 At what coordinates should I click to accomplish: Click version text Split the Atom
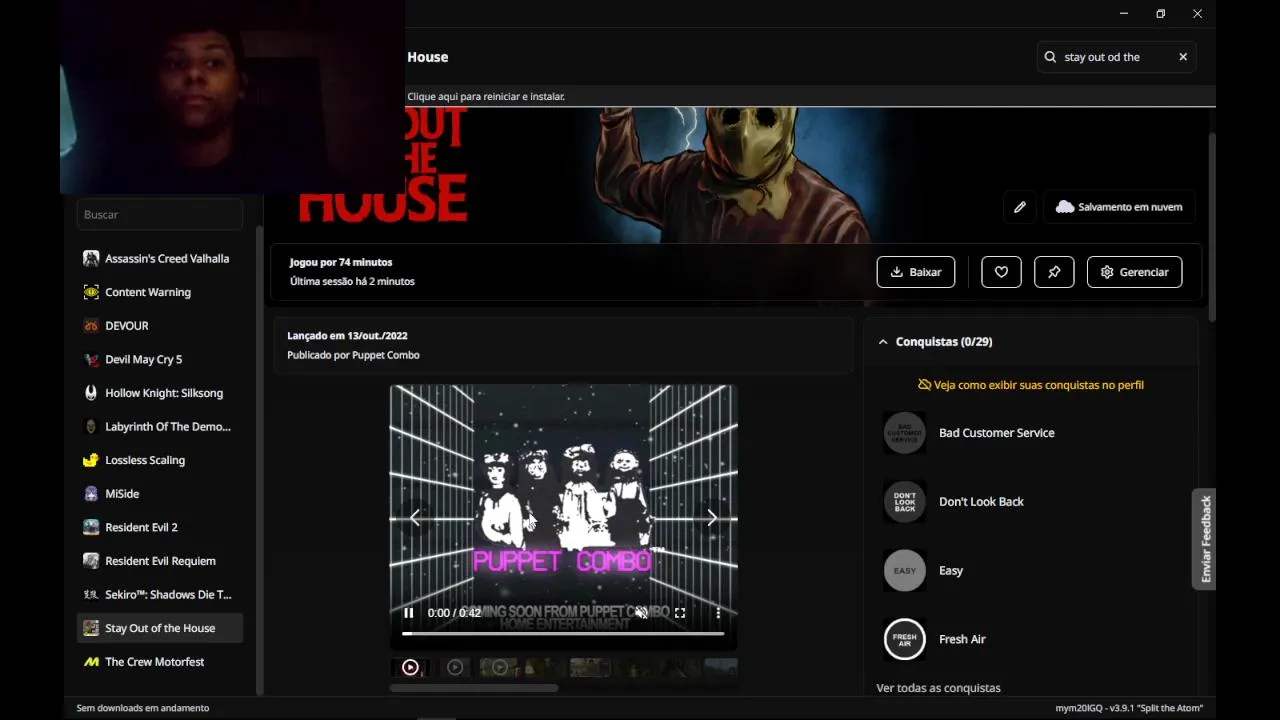coord(1129,708)
